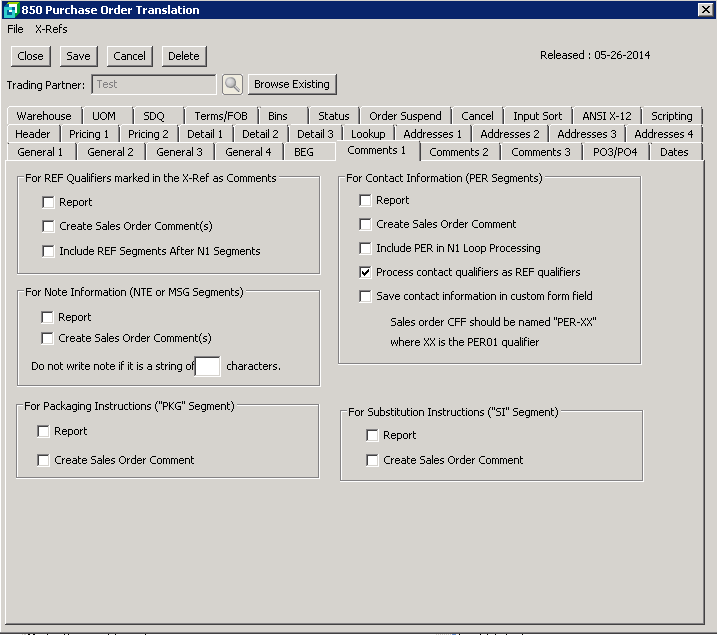717x635 pixels.
Task: Check Create Sales Order Comment for SI segment
Action: (373, 461)
